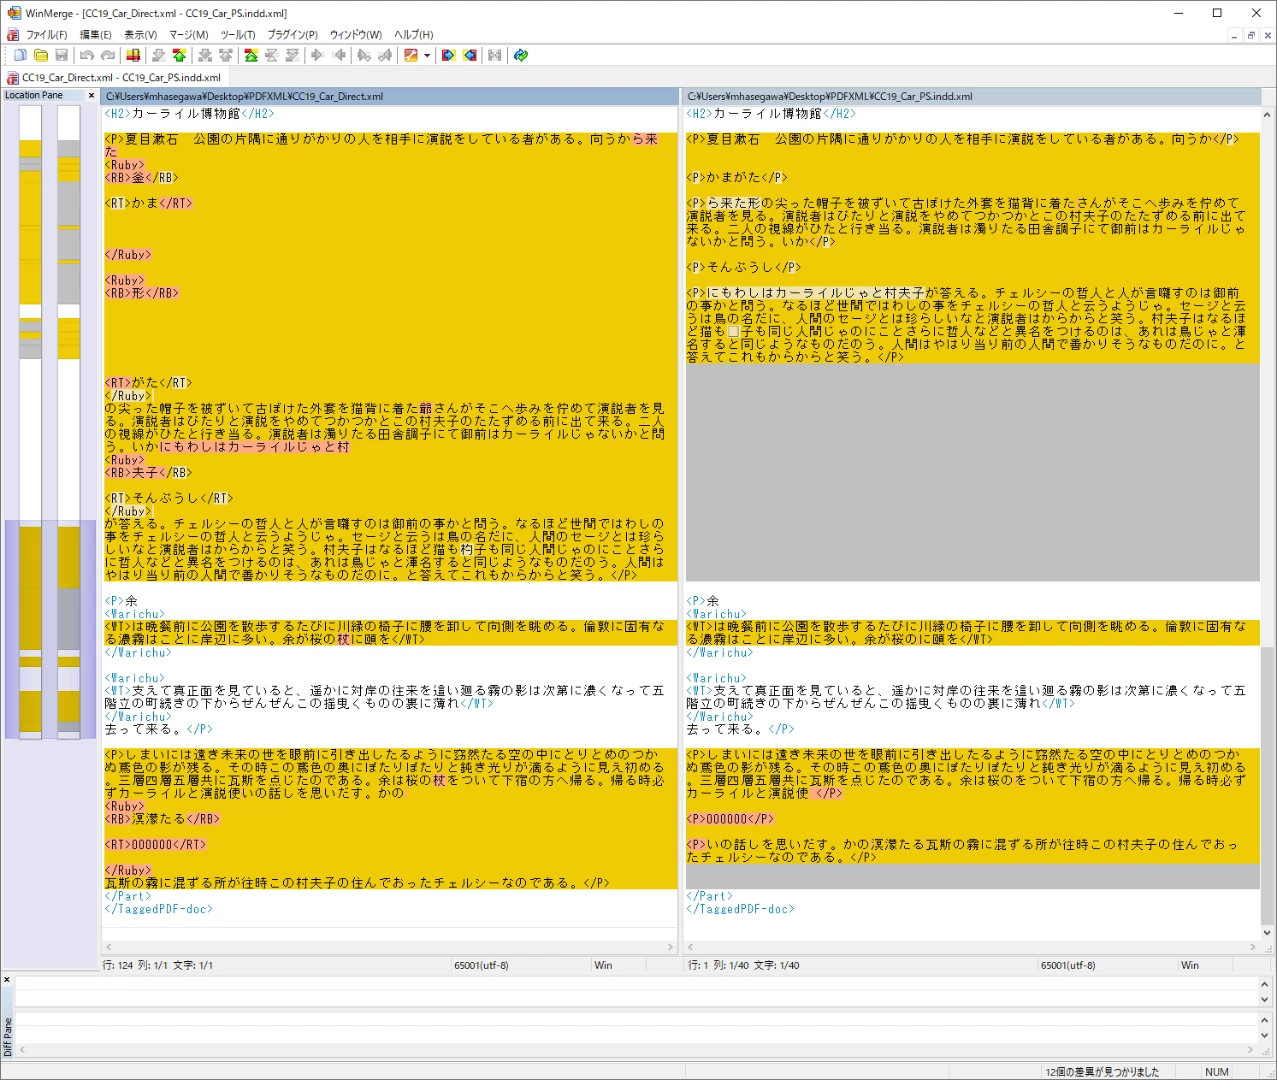The height and width of the screenshot is (1080, 1277).
Task: Click Copy Left and Advance icon
Action: (x=385, y=55)
